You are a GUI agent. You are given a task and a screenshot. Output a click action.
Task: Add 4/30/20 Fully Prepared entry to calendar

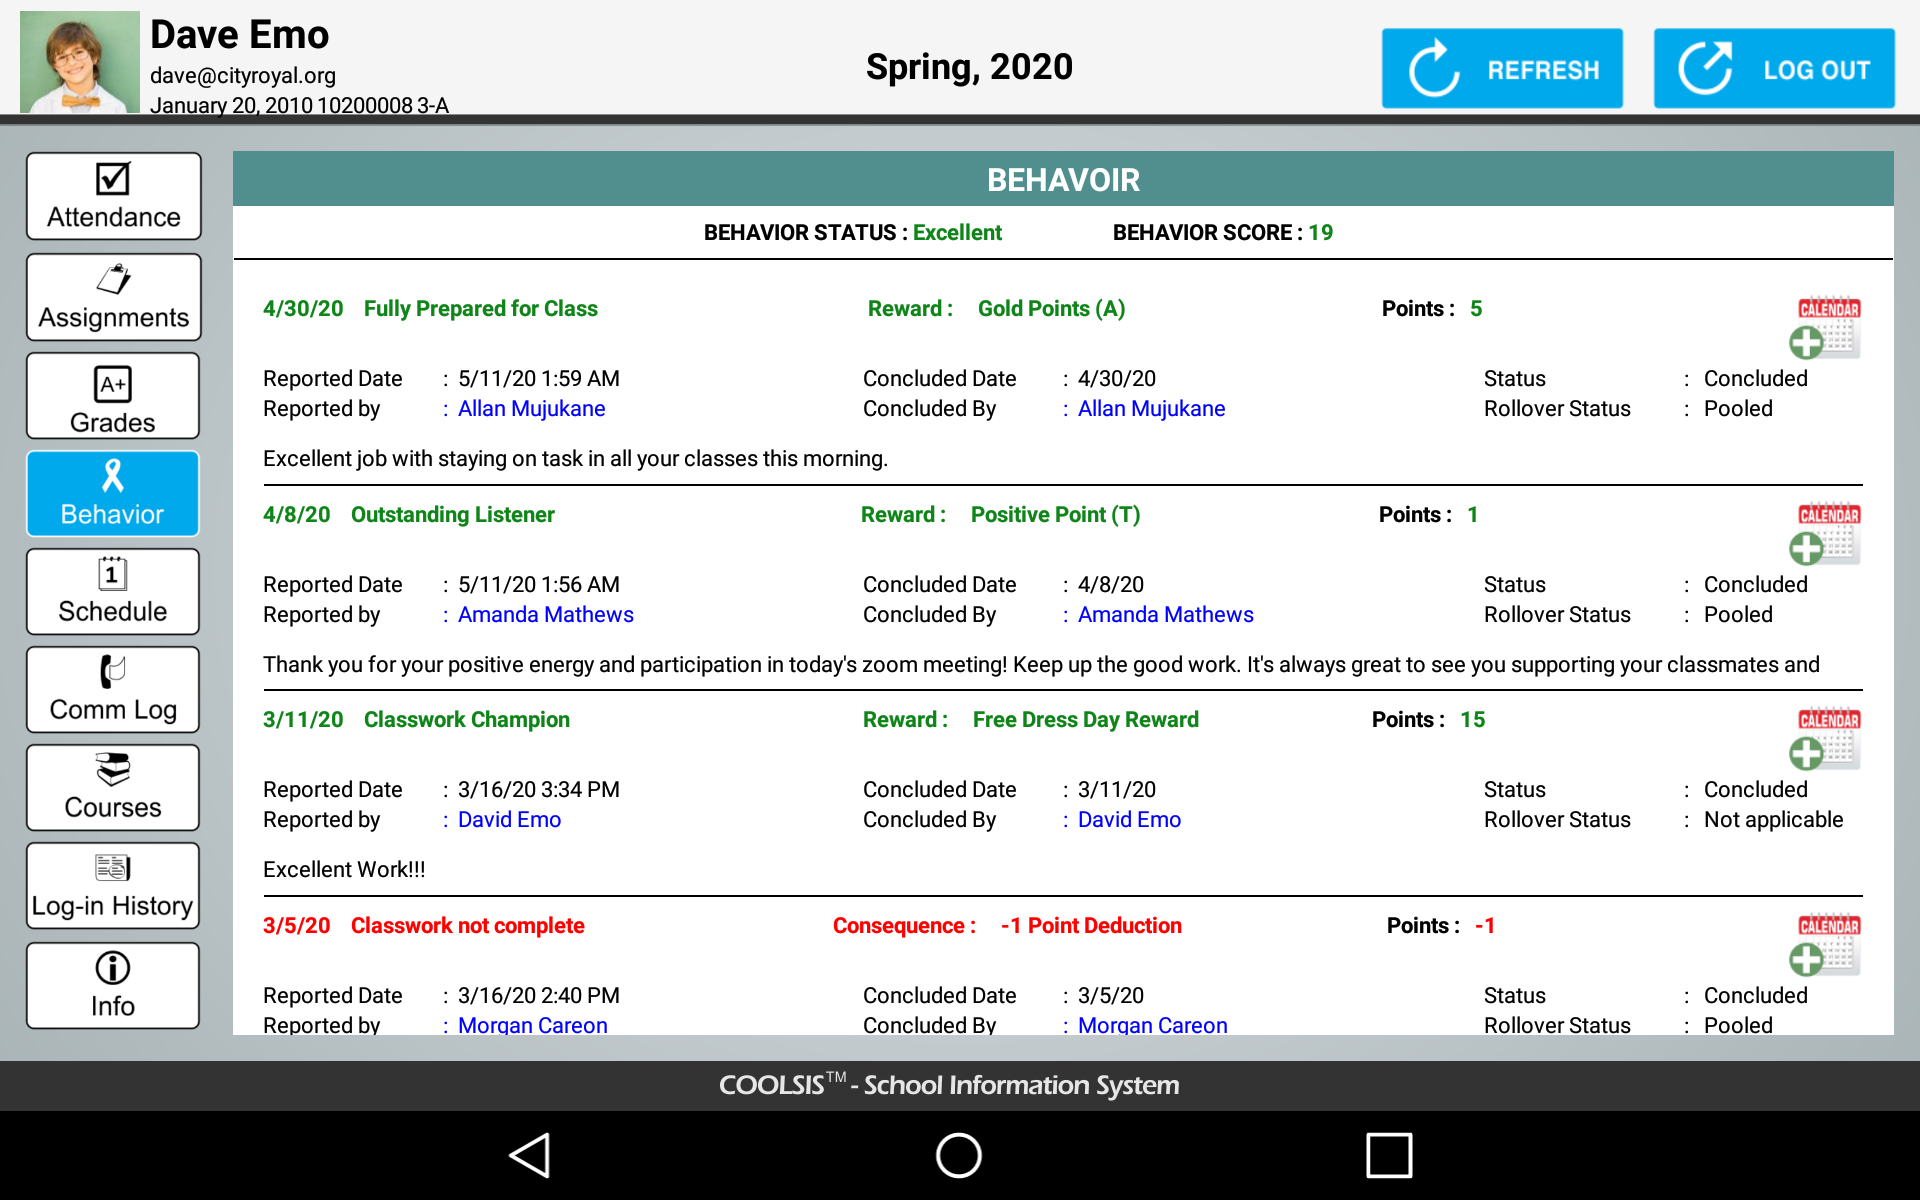[x=1825, y=328]
